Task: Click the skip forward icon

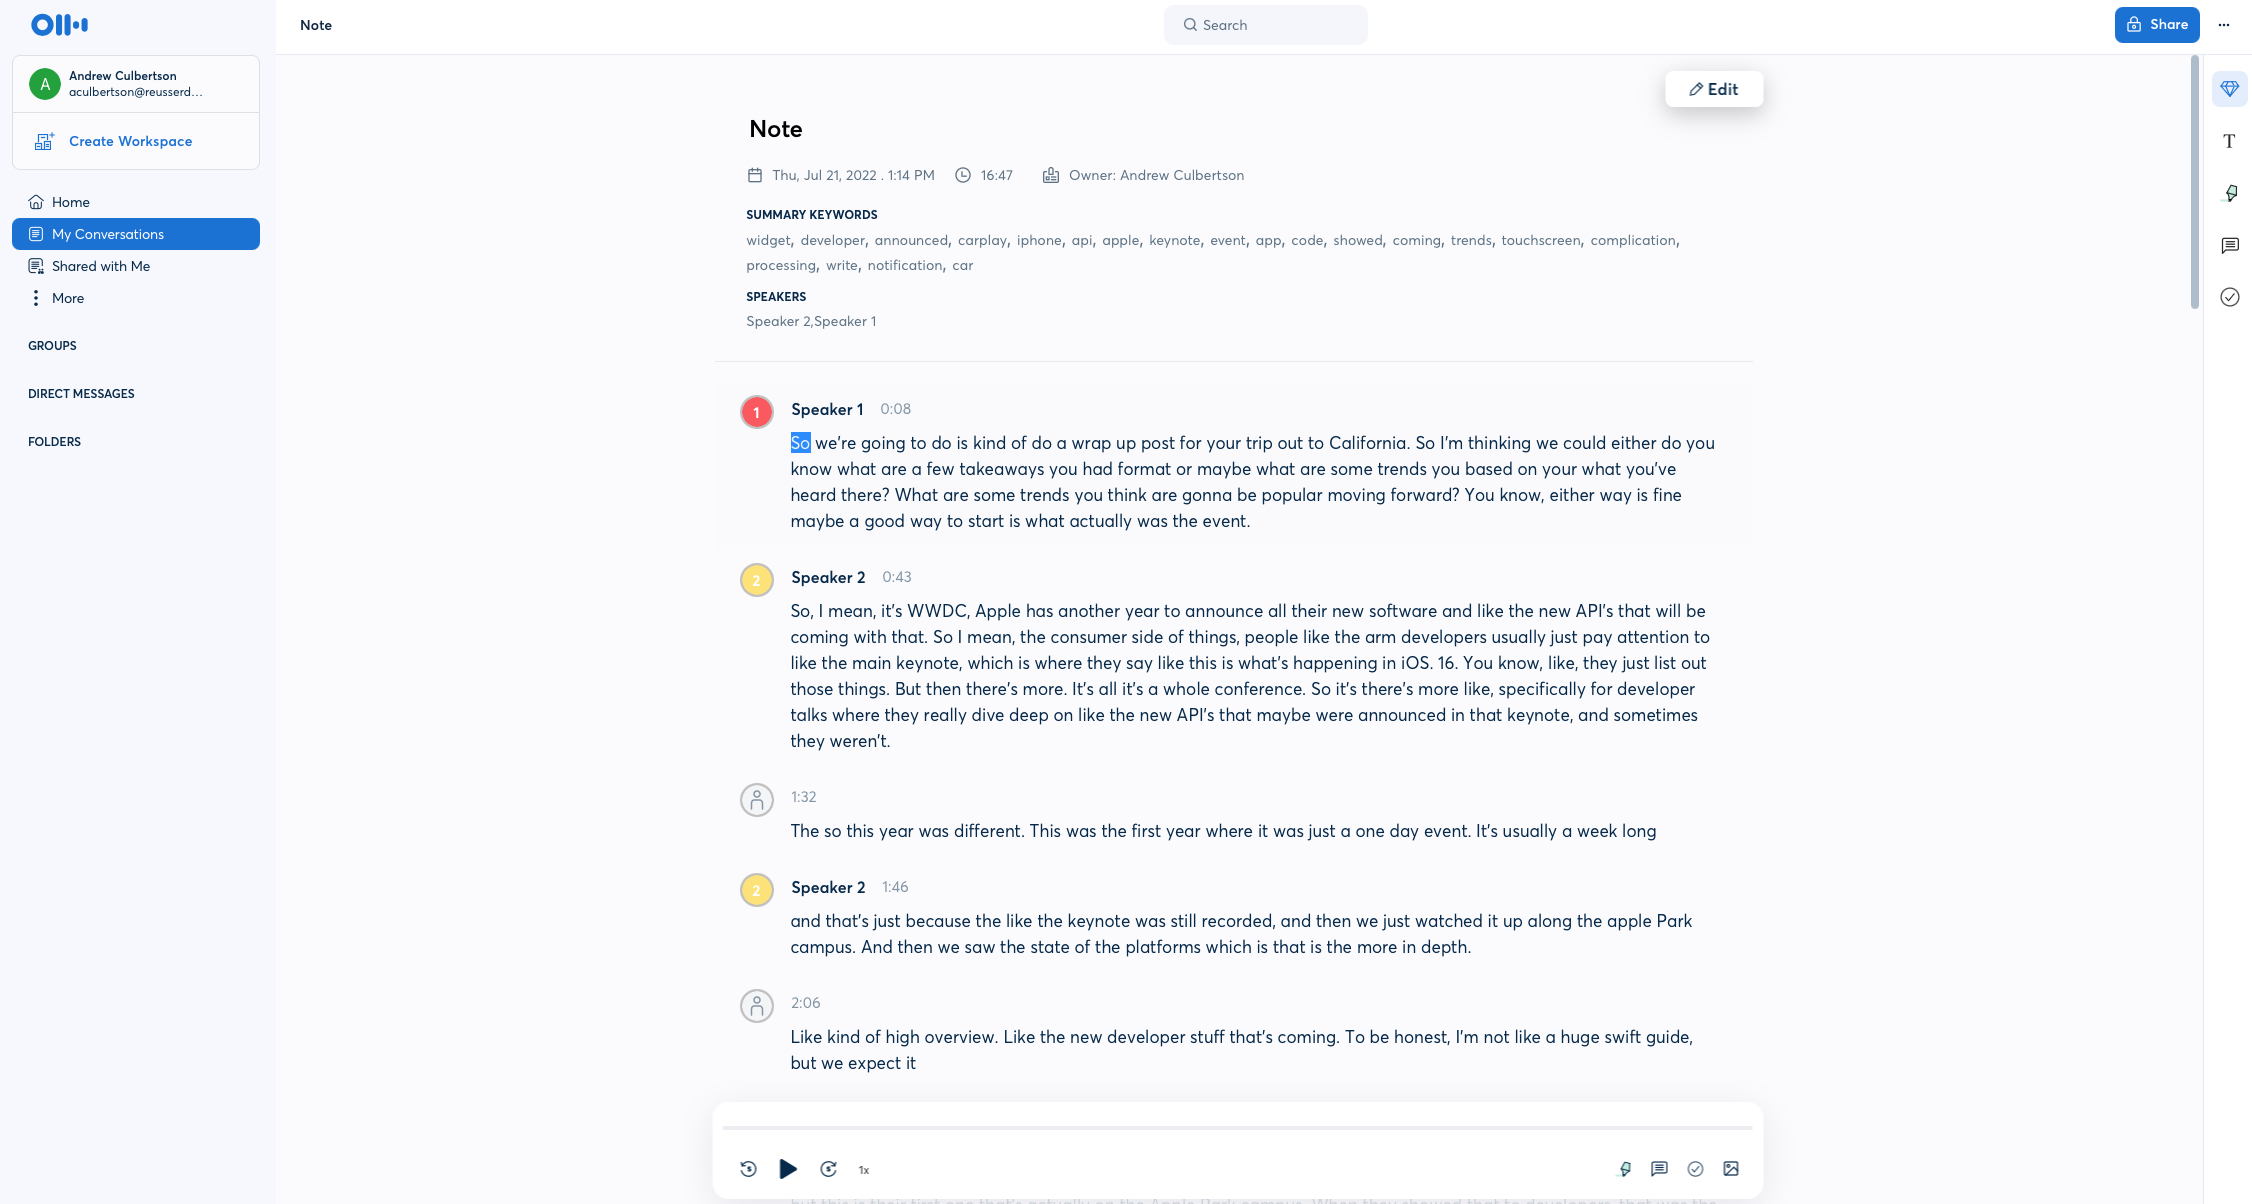Action: coord(828,1168)
